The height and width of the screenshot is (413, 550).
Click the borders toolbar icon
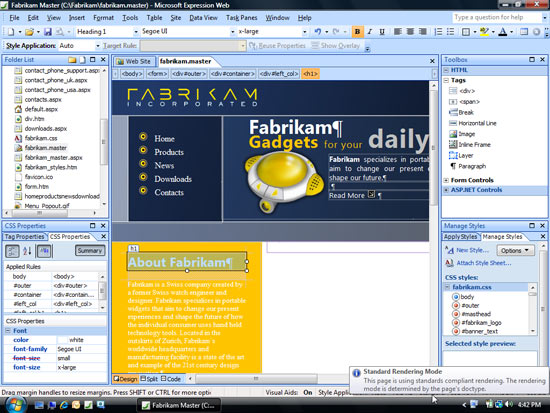tap(466, 32)
